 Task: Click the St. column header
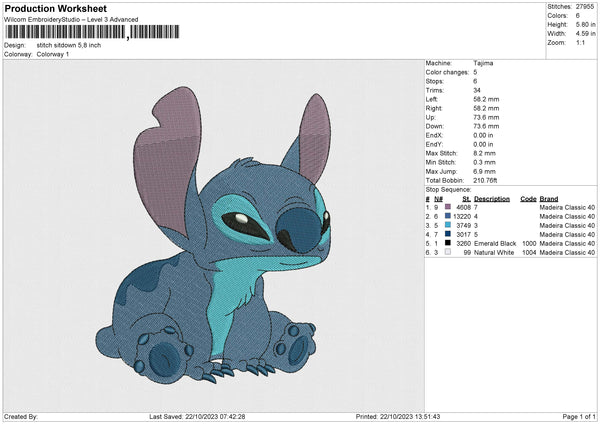click(466, 197)
